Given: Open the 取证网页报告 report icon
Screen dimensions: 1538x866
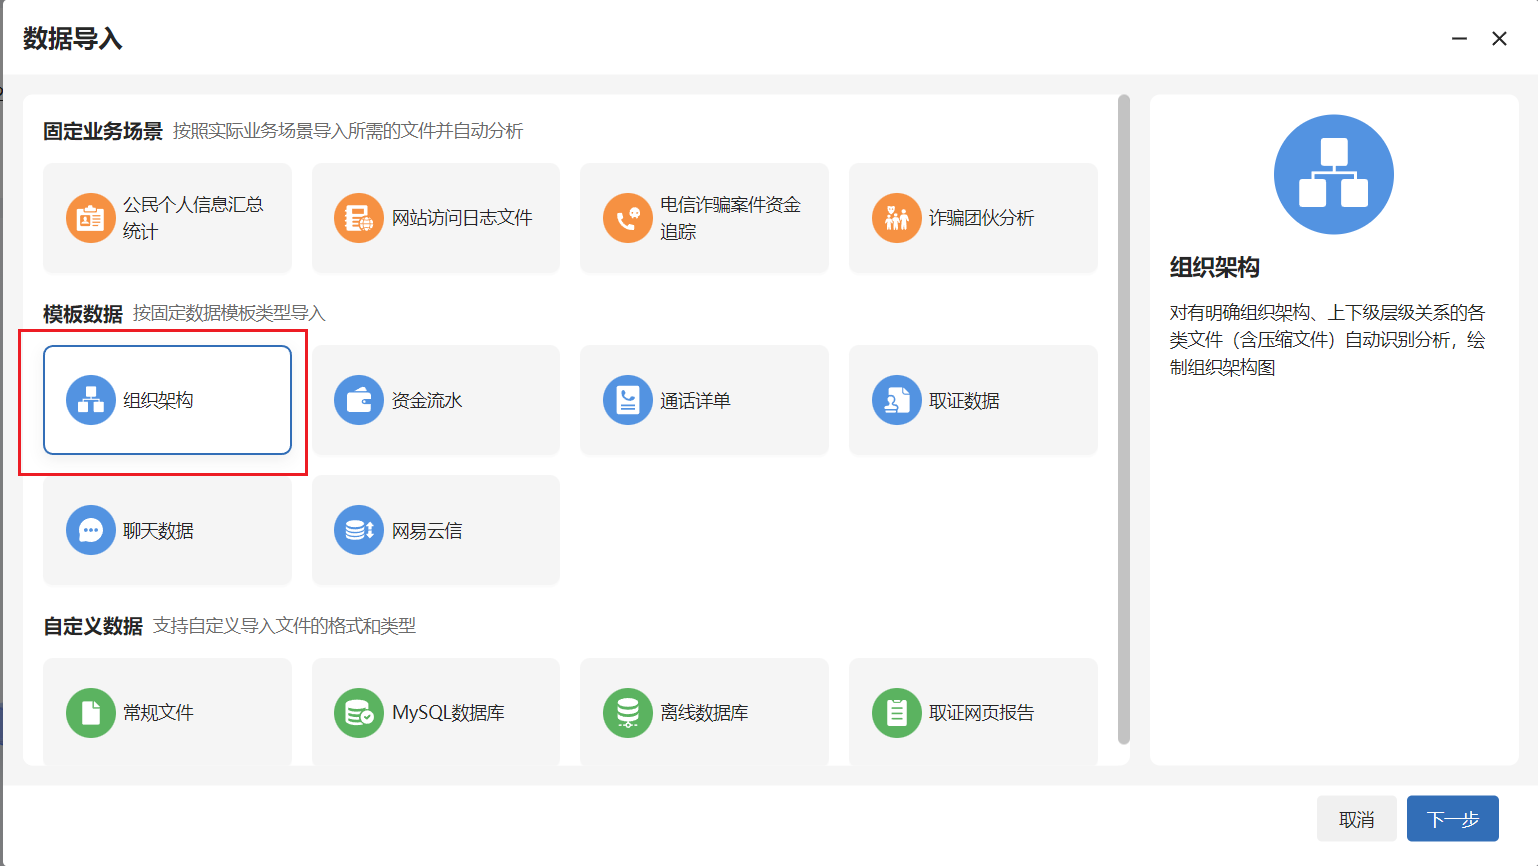Looking at the screenshot, I should (896, 712).
